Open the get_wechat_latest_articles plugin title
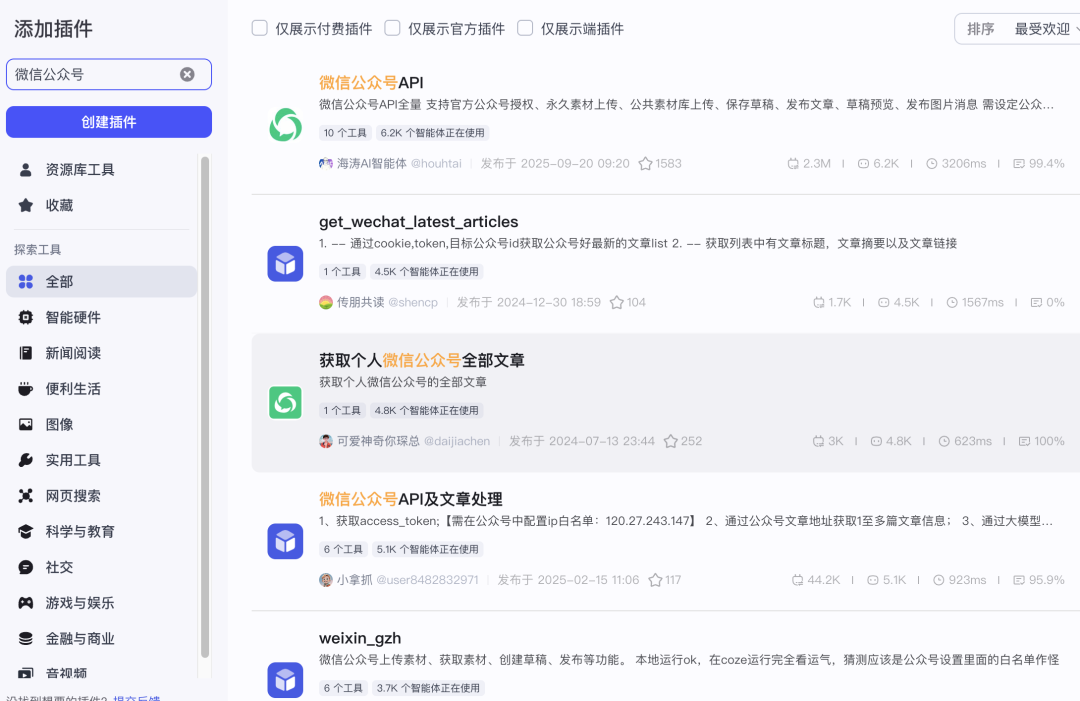Viewport: 1080px width, 701px height. pyautogui.click(x=419, y=222)
